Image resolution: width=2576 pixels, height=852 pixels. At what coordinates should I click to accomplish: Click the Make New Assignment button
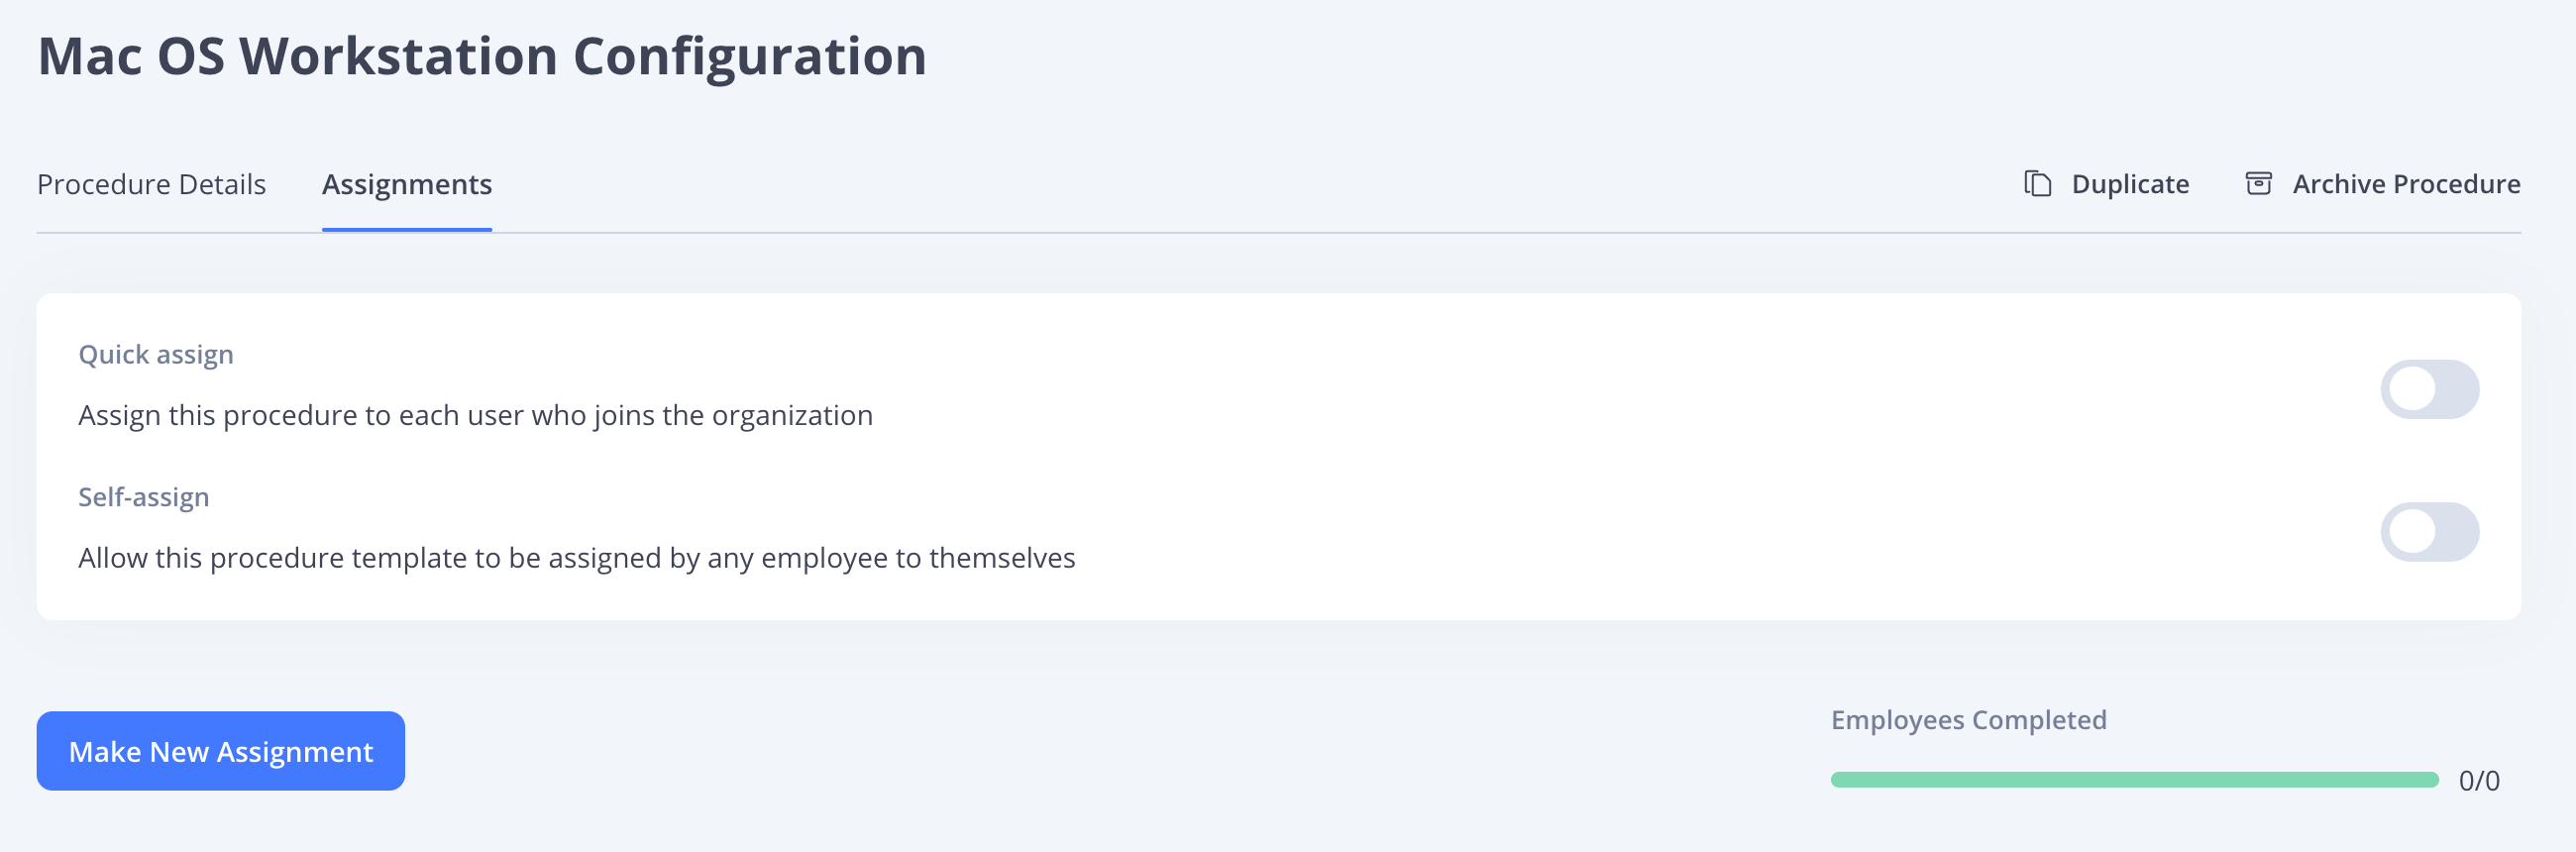(x=221, y=751)
